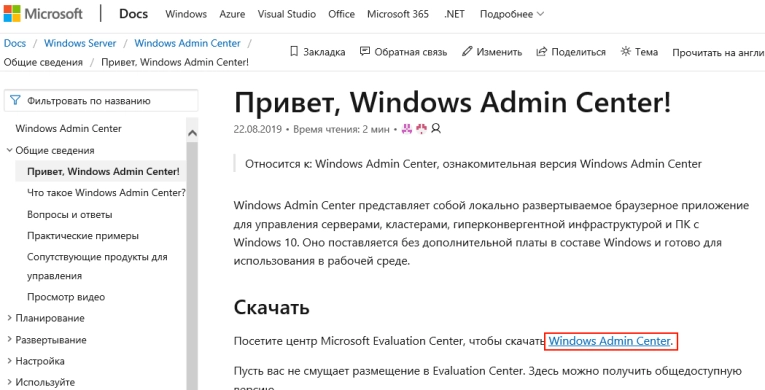Open Что такое Windows Admin Center?
The image size is (765, 390).
tap(106, 193)
